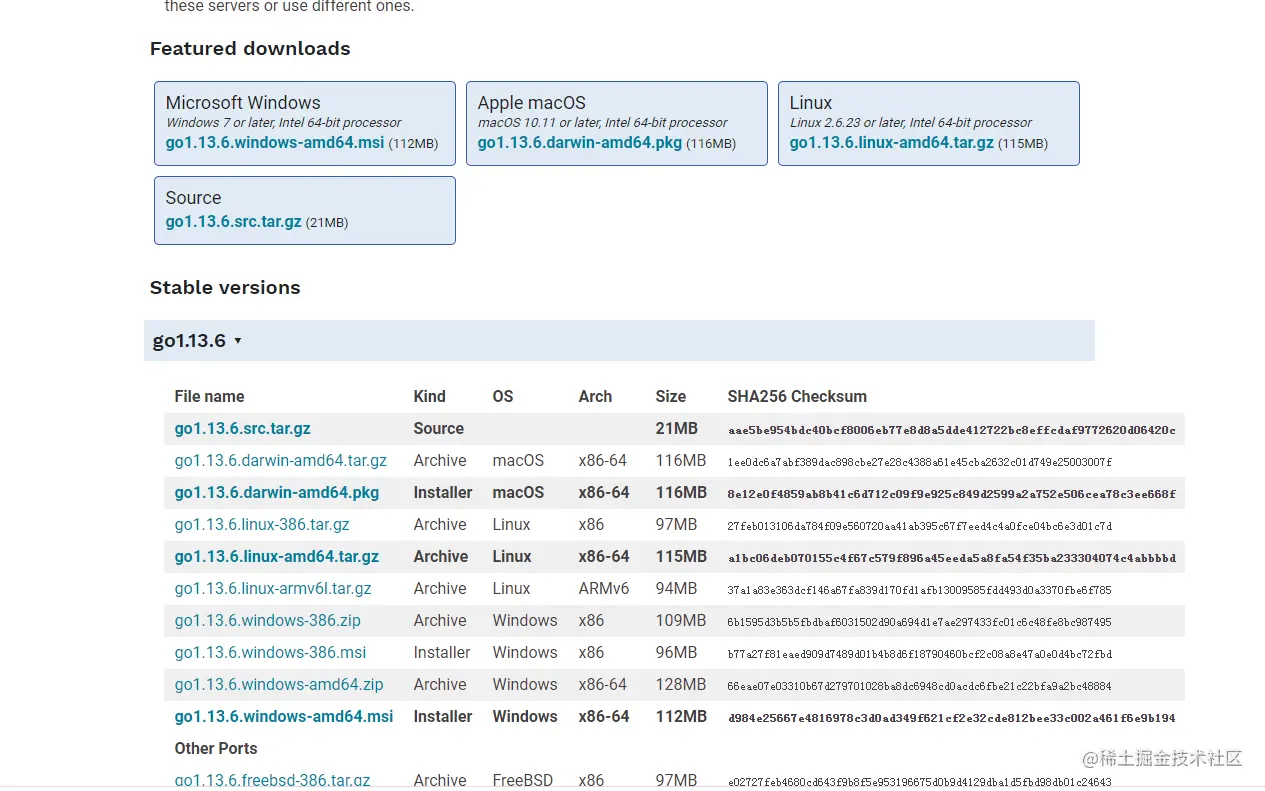
Task: Click the 128MB size of windows-amd64.zip
Action: pos(681,684)
